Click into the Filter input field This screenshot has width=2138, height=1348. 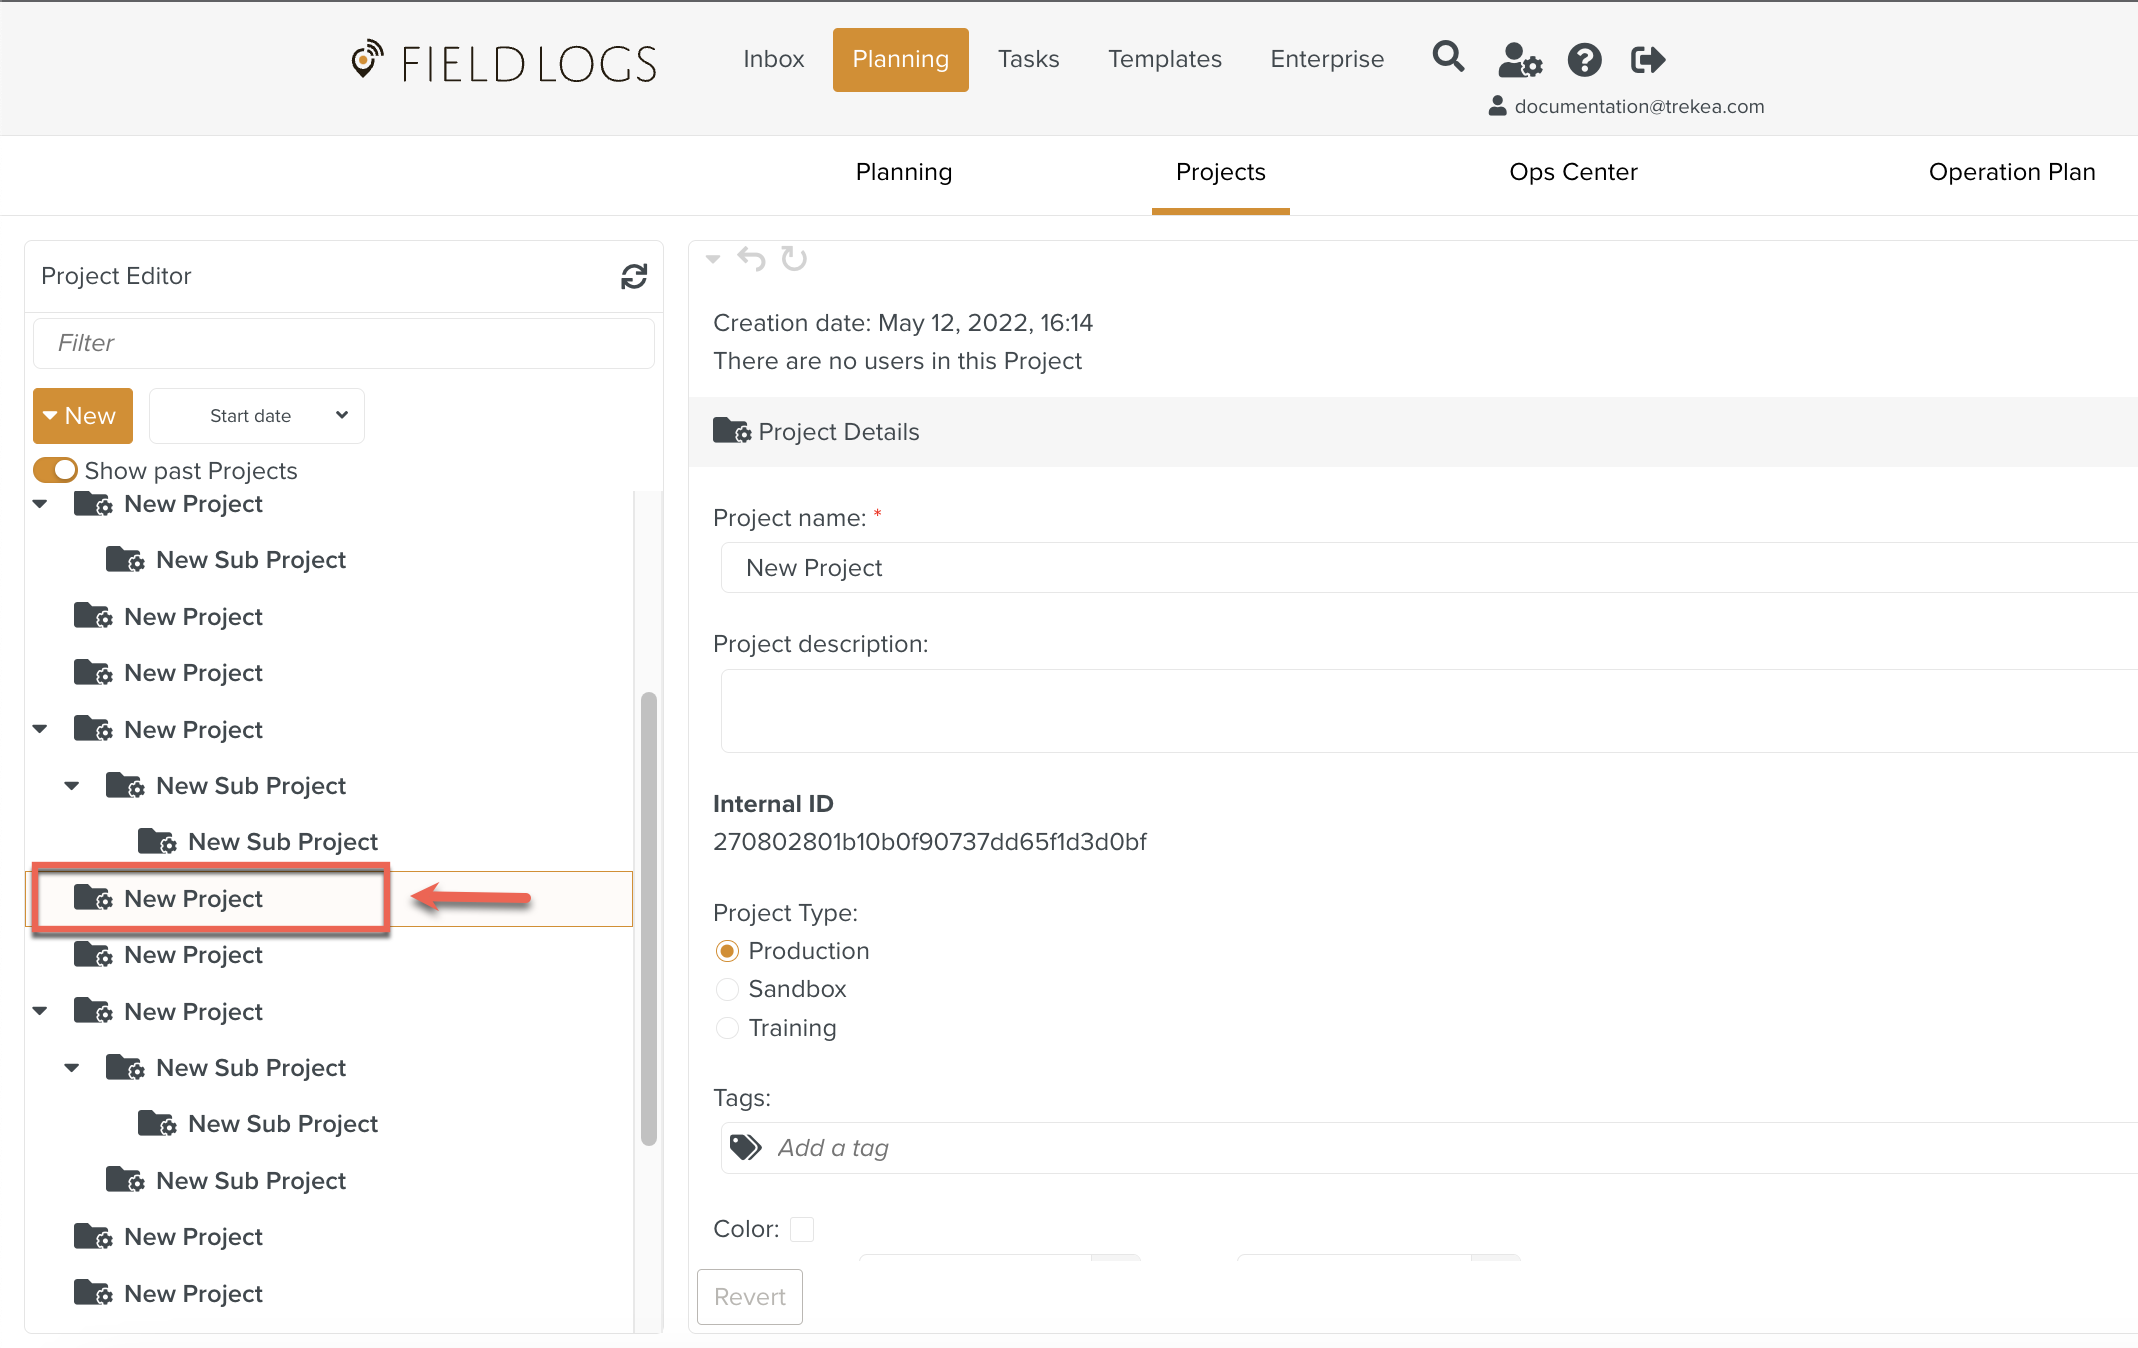[x=343, y=343]
